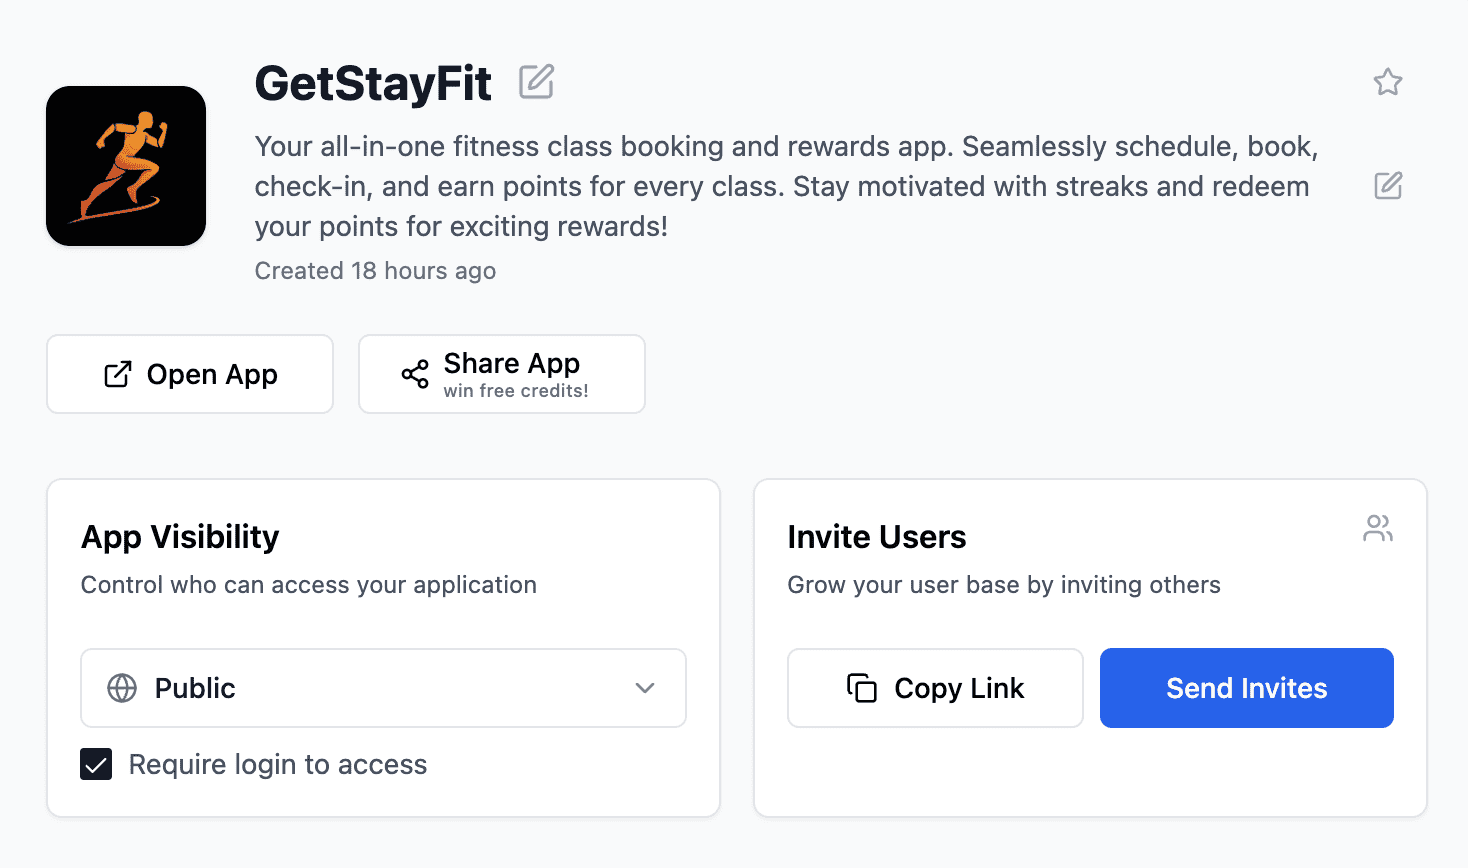Click the Open App button label
Screen dimensions: 1468x868
click(x=212, y=374)
